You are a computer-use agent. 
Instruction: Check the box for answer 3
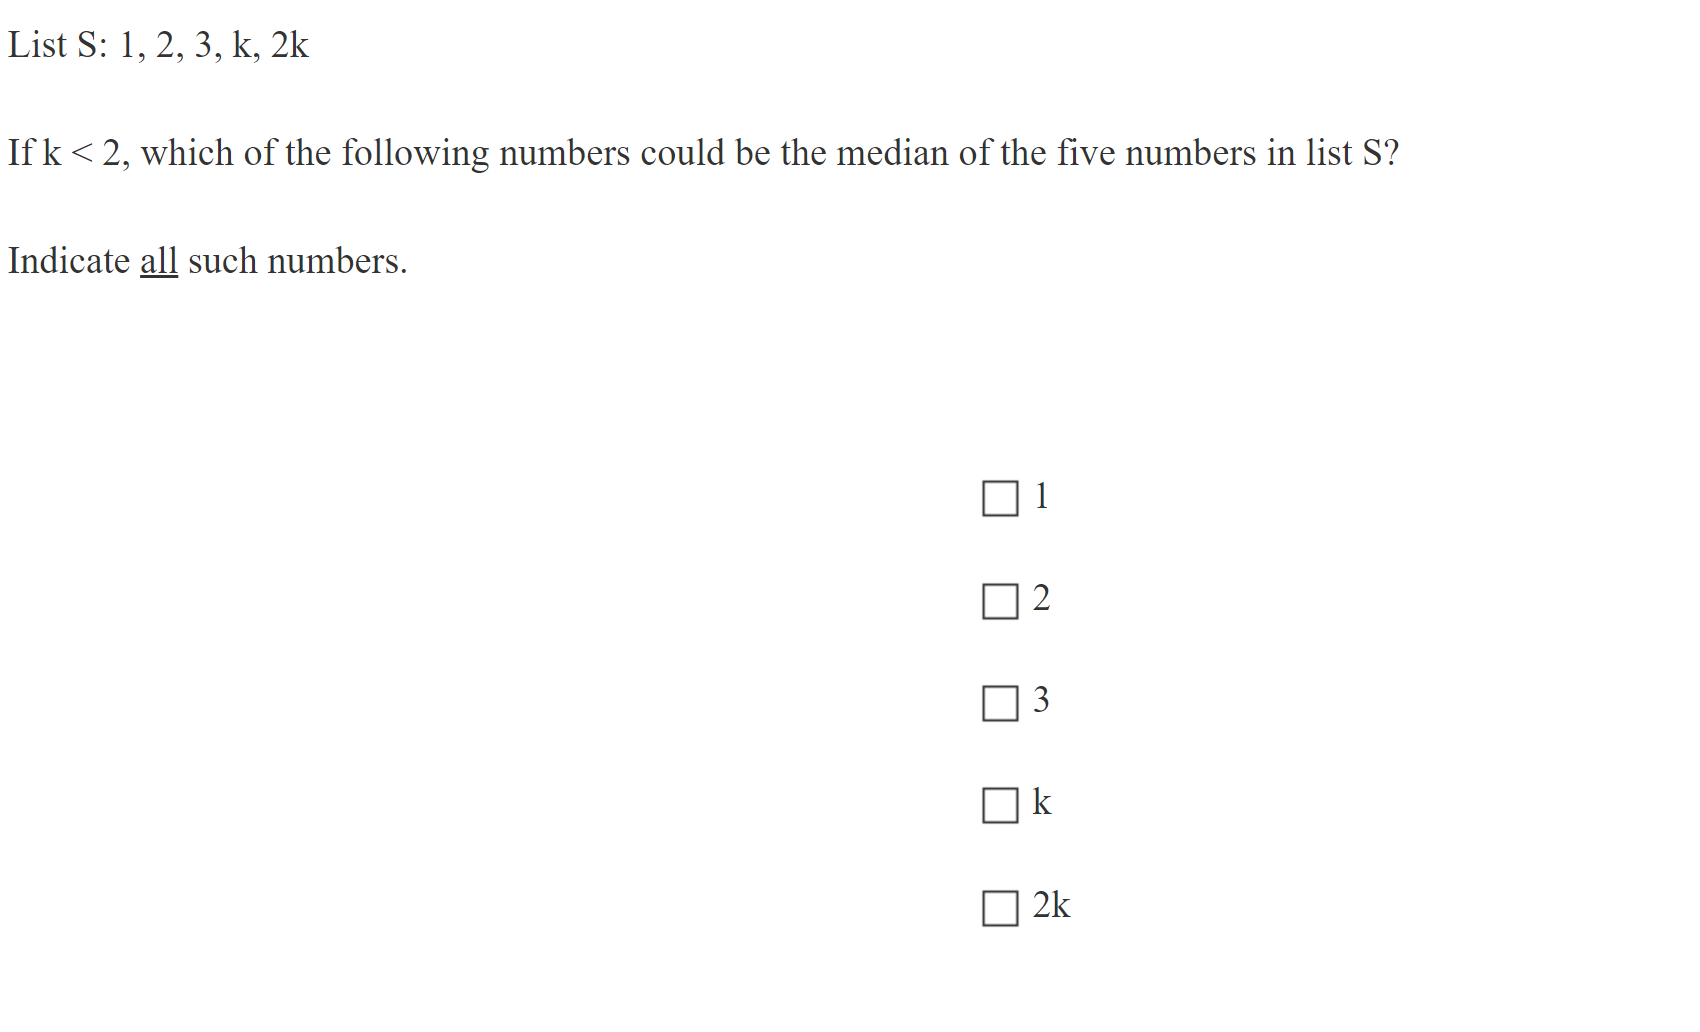1000,703
